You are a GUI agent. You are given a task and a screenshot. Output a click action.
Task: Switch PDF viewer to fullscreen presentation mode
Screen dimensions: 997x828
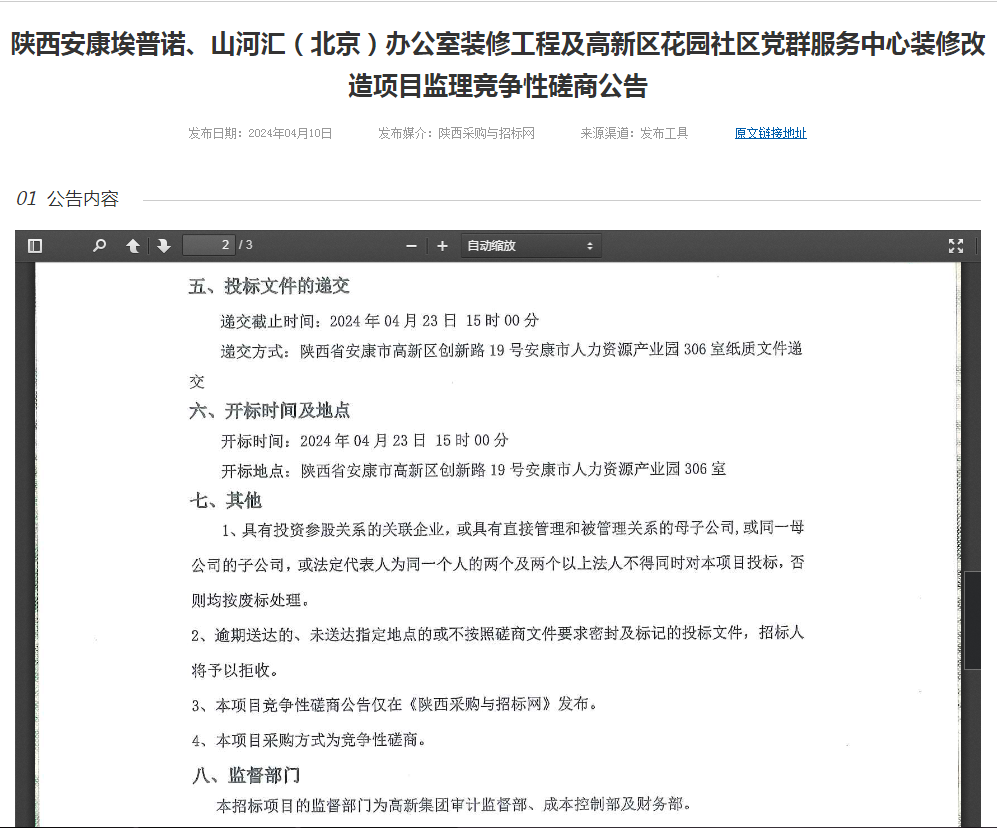(x=956, y=245)
